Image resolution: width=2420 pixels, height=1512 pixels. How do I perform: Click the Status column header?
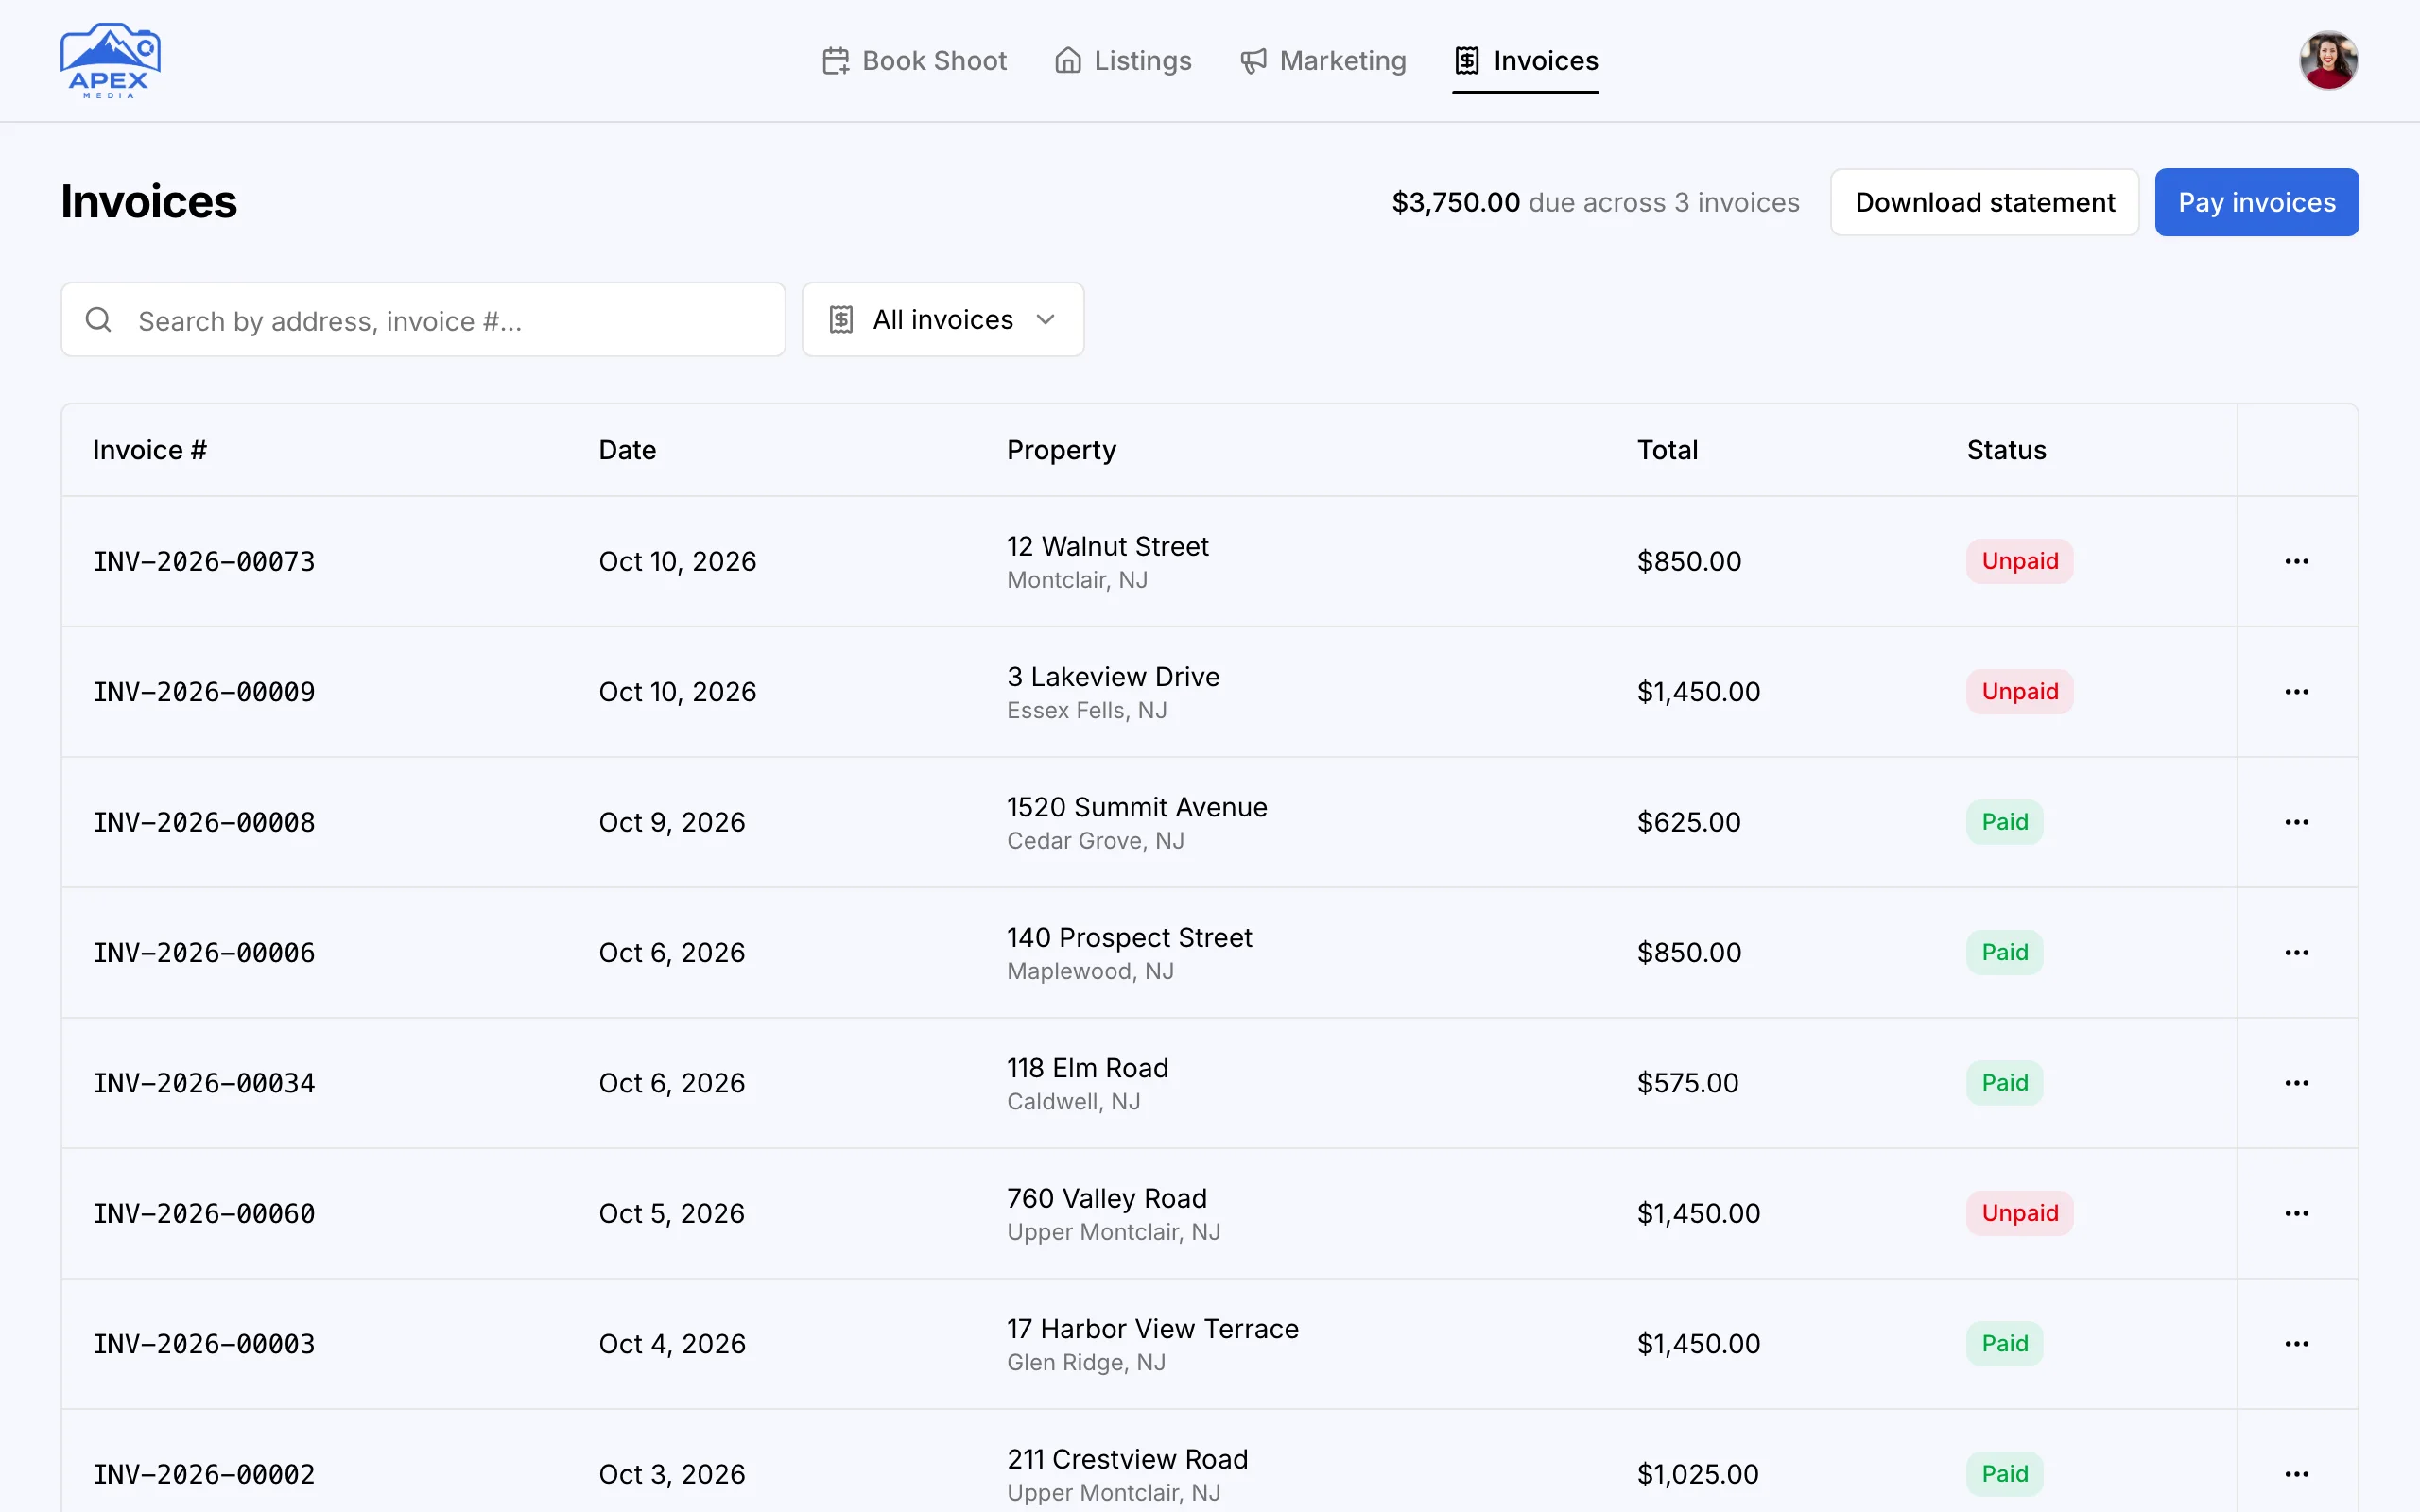(2006, 450)
